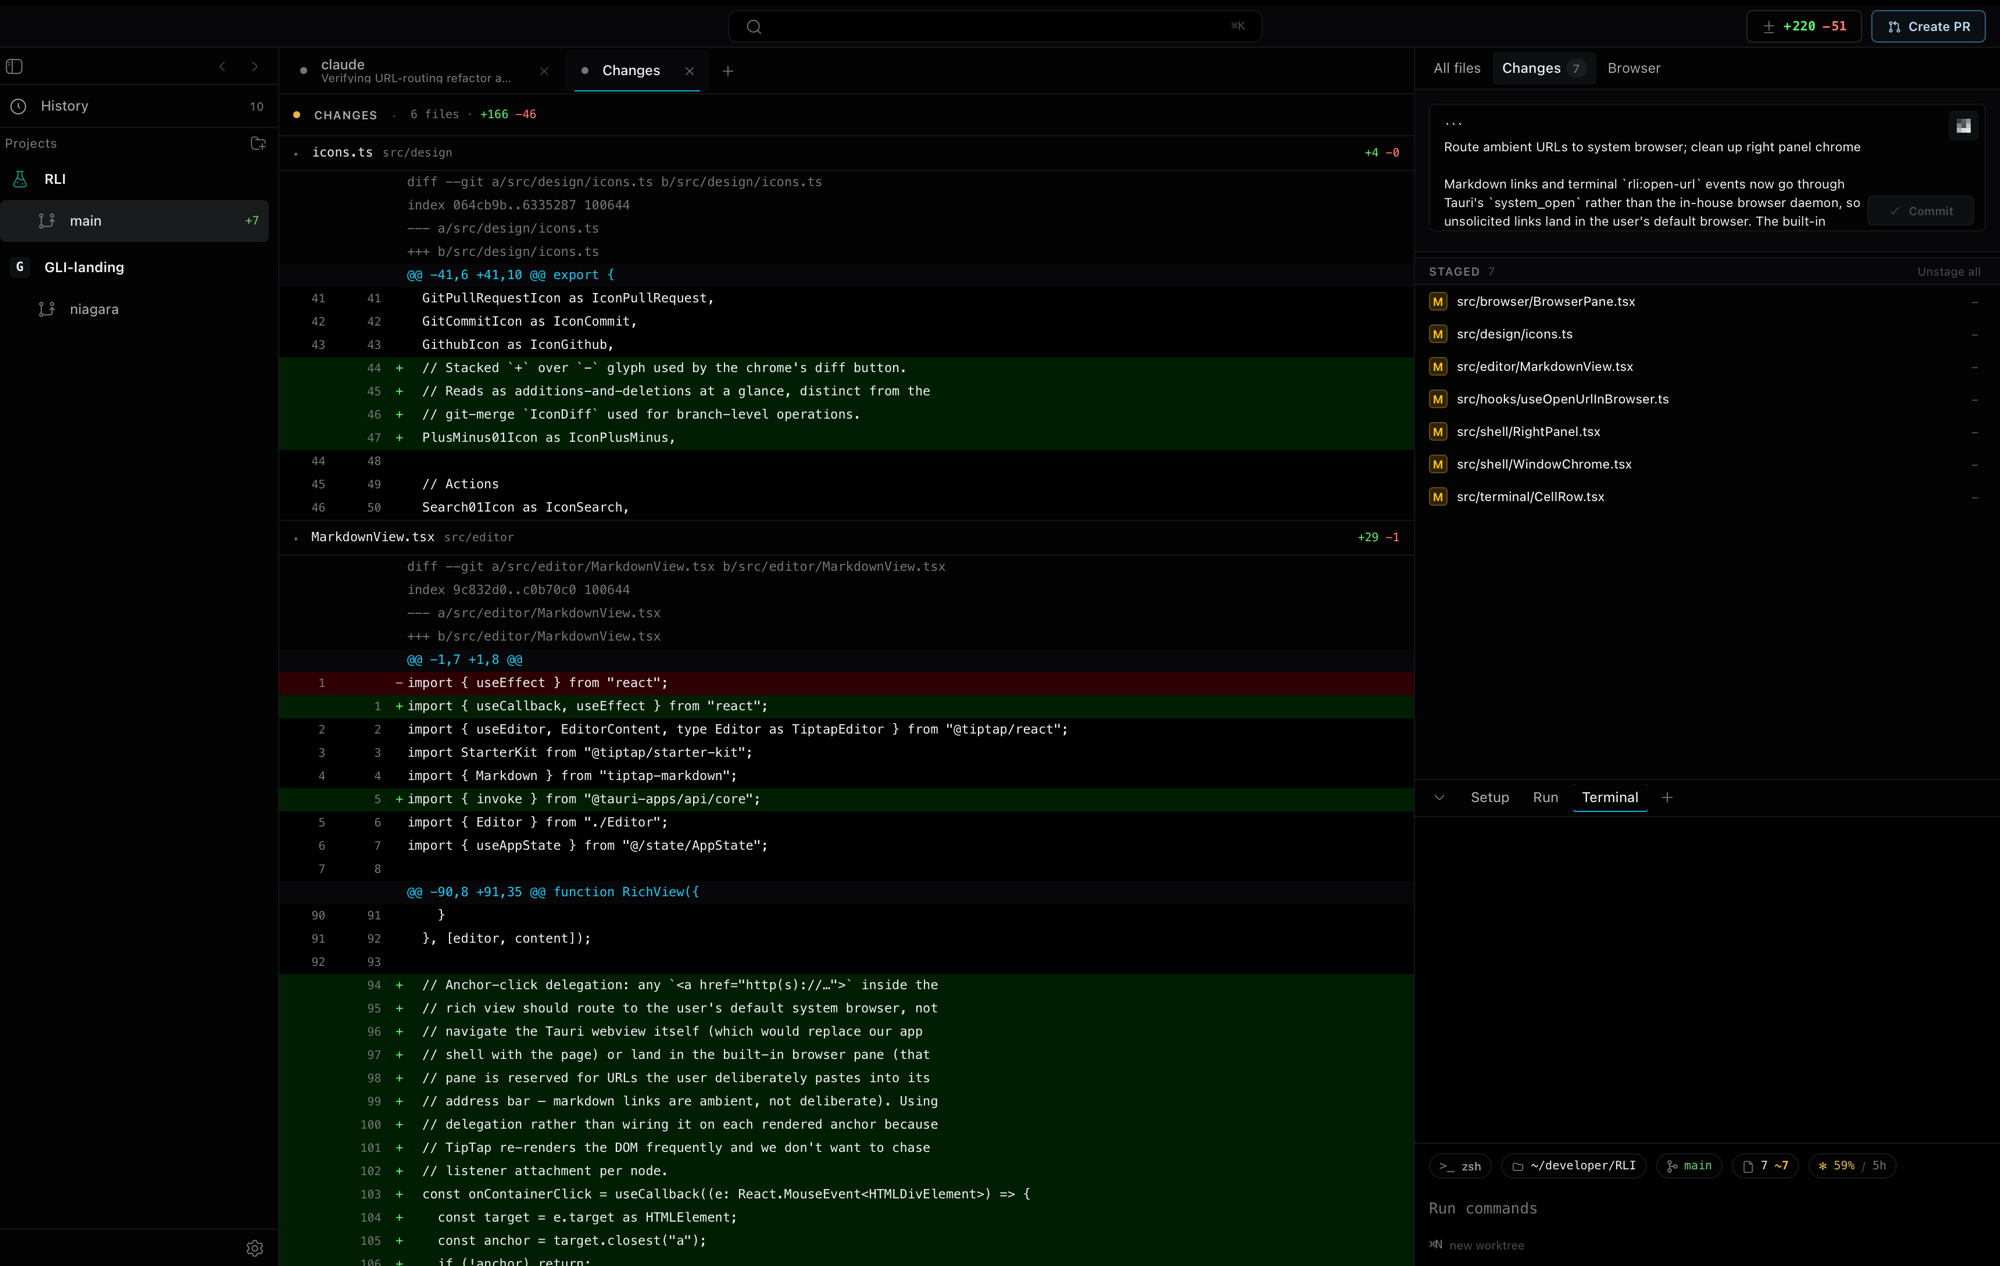Click Unstage all
The width and height of the screenshot is (2000, 1266).
coord(1948,272)
